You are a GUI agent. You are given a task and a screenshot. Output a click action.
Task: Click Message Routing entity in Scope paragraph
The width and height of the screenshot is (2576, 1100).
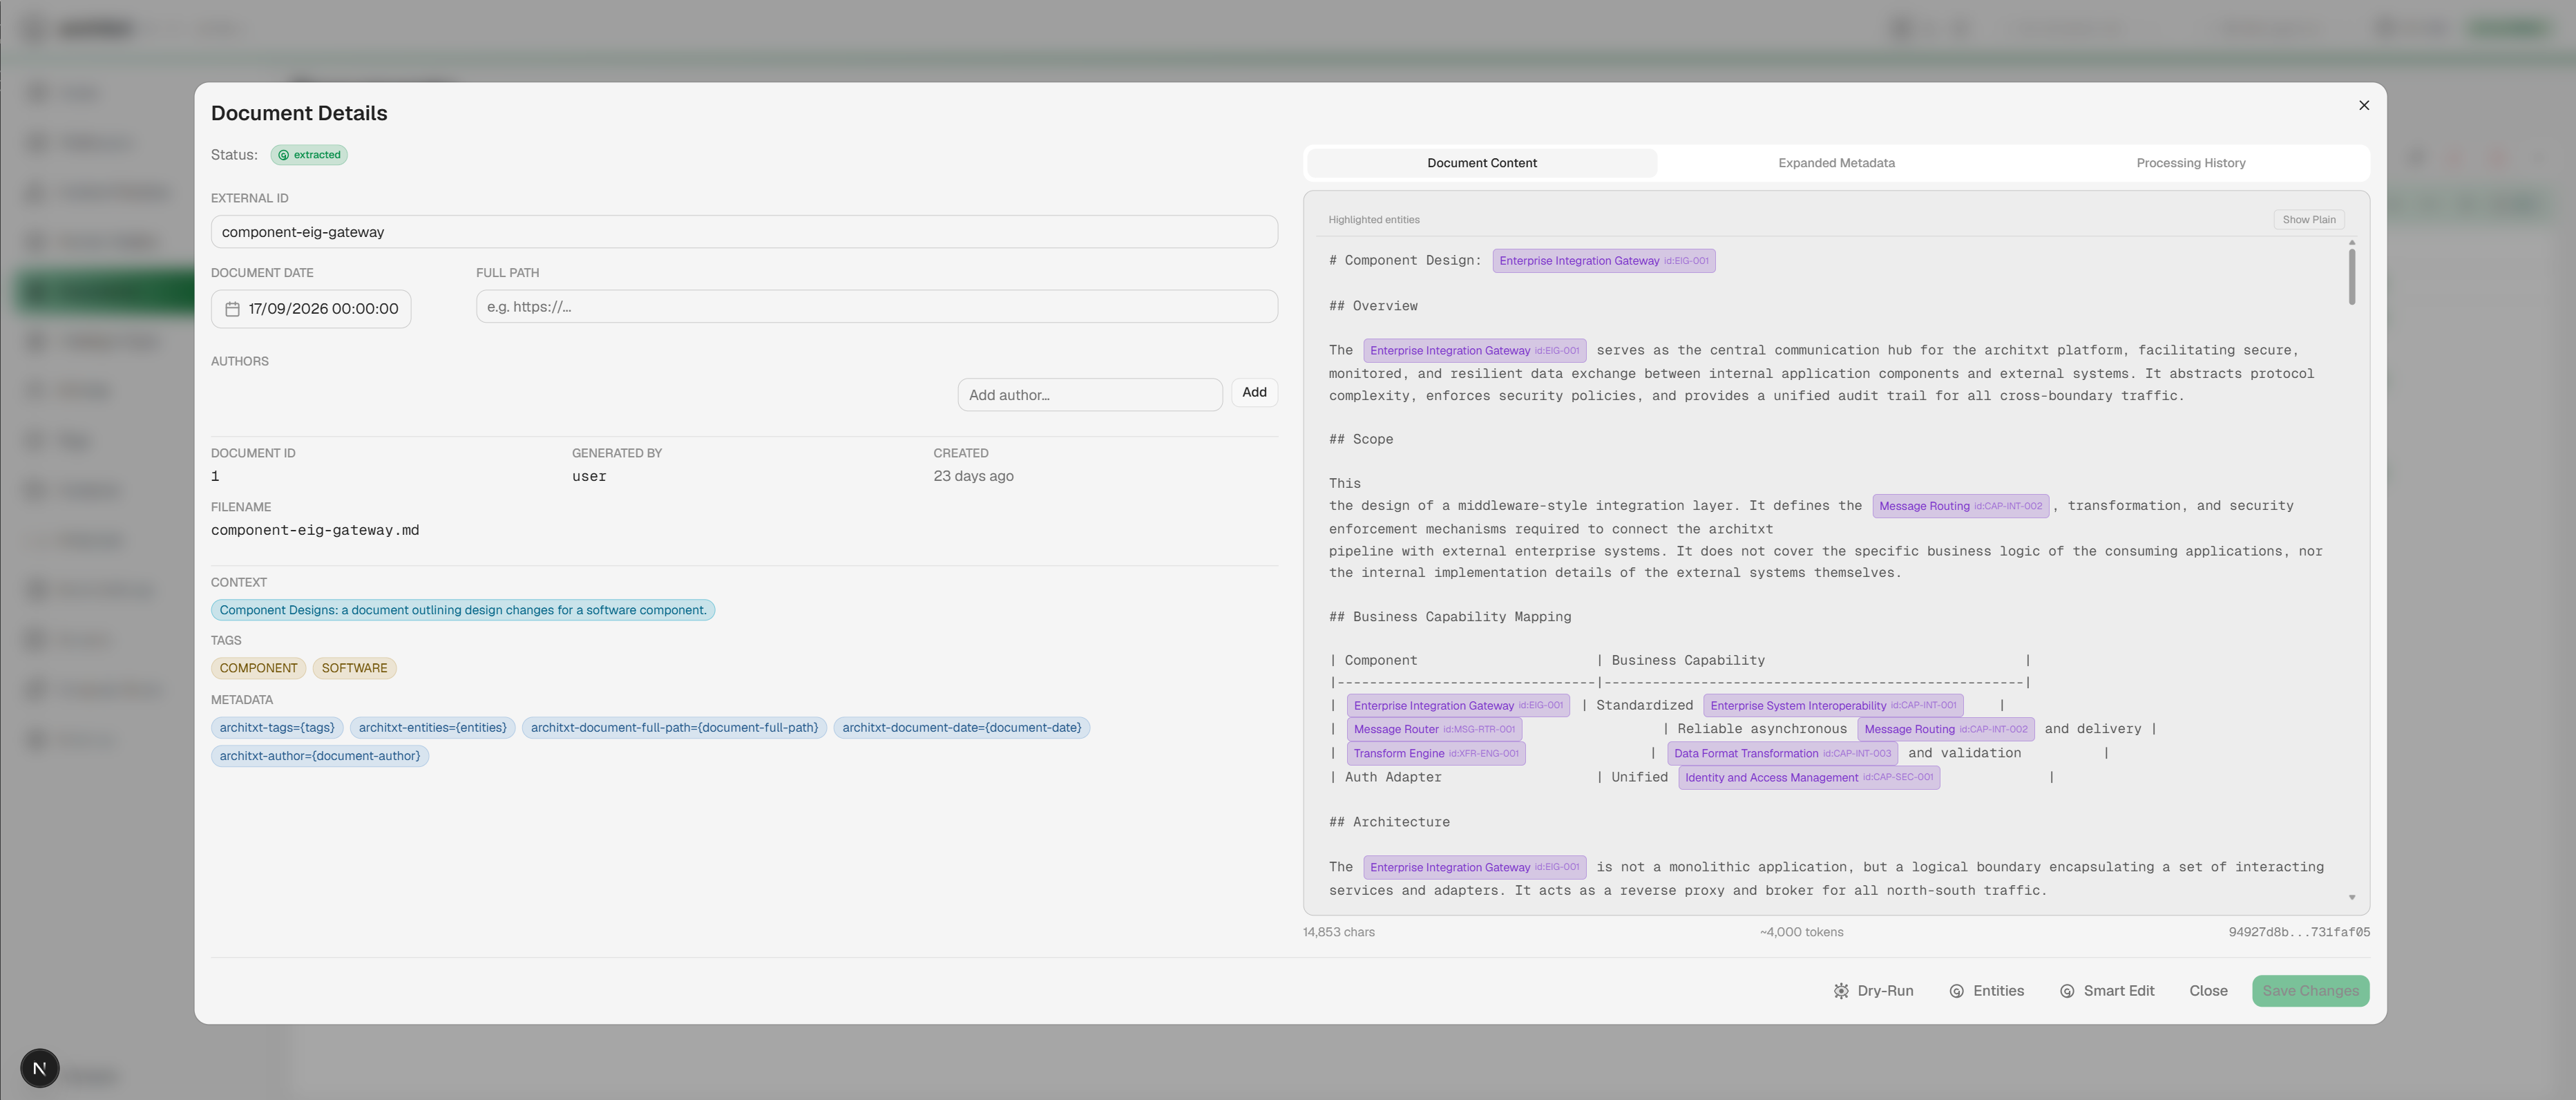1960,506
